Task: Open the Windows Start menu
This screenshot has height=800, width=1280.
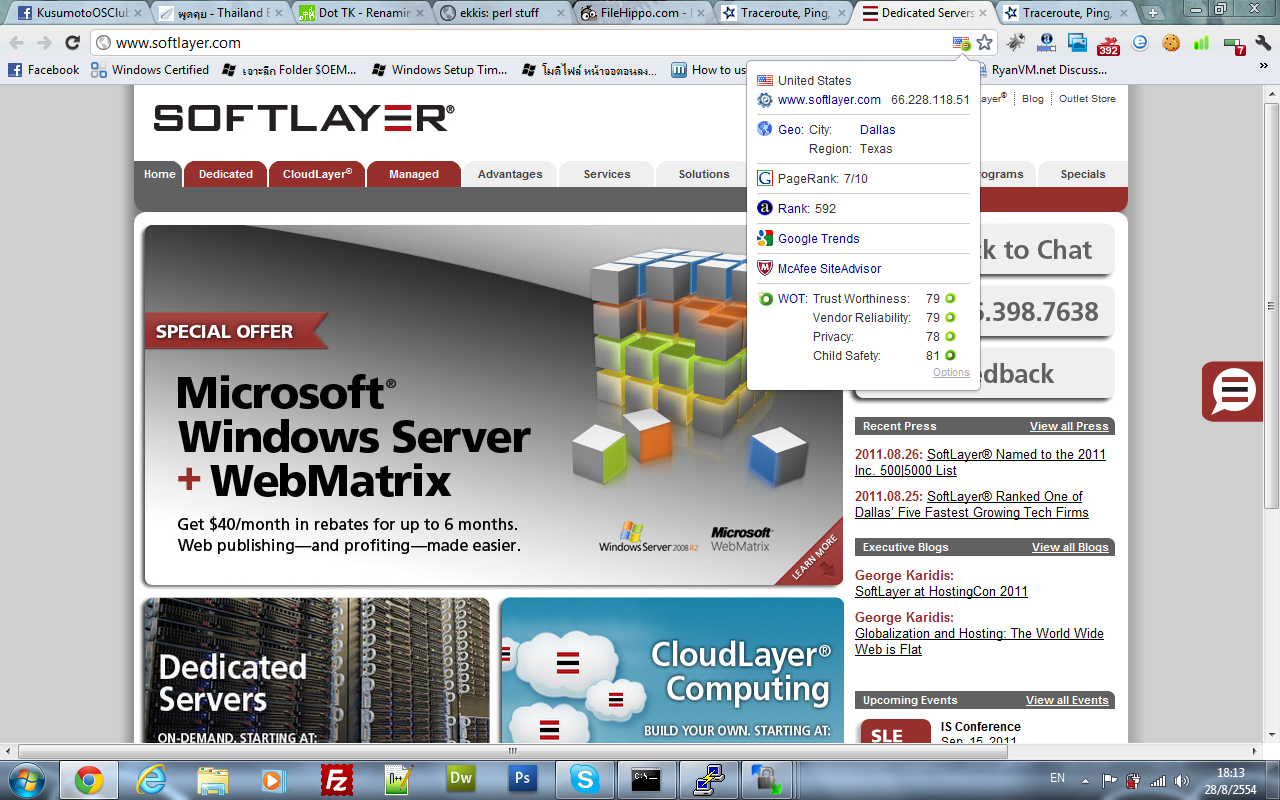Action: tap(26, 779)
